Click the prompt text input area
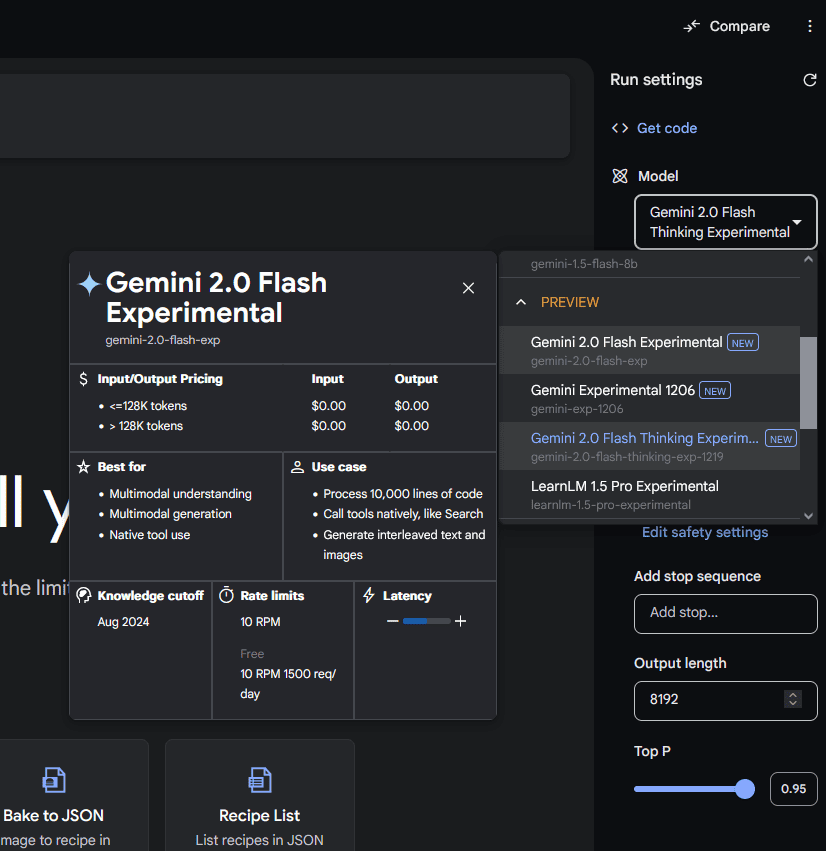Viewport: 826px width, 851px height. click(285, 116)
